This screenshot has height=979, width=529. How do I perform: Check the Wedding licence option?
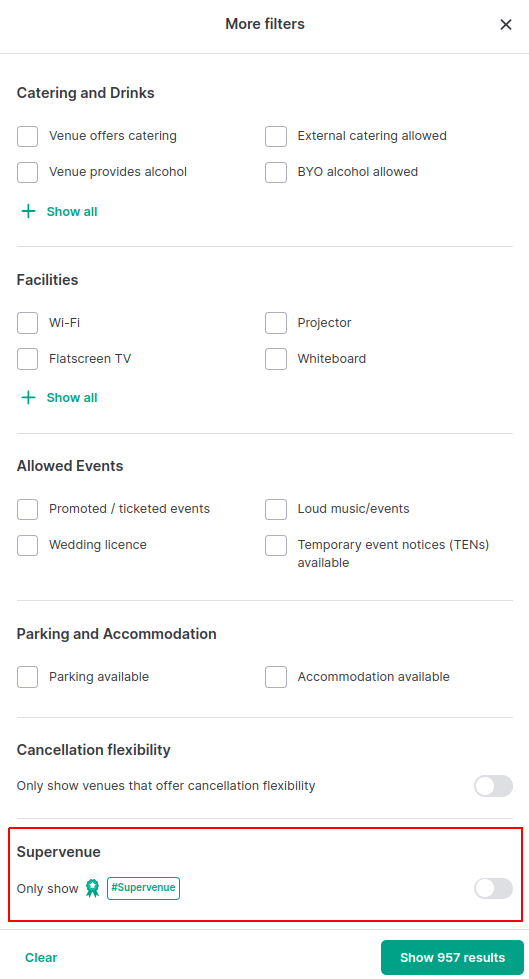click(x=27, y=545)
